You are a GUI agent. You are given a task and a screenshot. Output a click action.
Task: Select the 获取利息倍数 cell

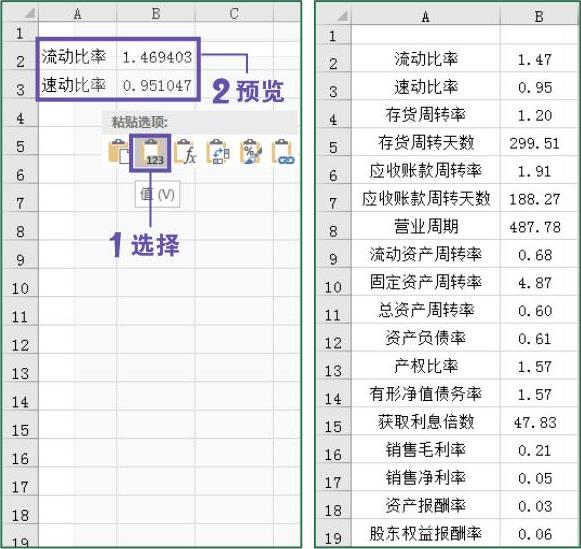click(x=426, y=422)
